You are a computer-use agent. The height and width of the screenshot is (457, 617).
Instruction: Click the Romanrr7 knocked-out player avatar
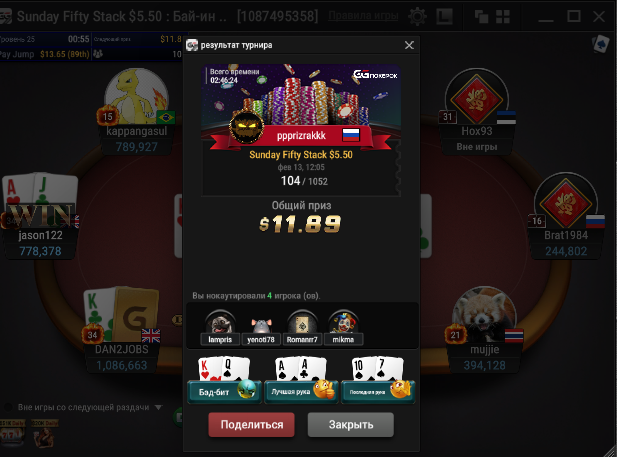click(x=302, y=324)
